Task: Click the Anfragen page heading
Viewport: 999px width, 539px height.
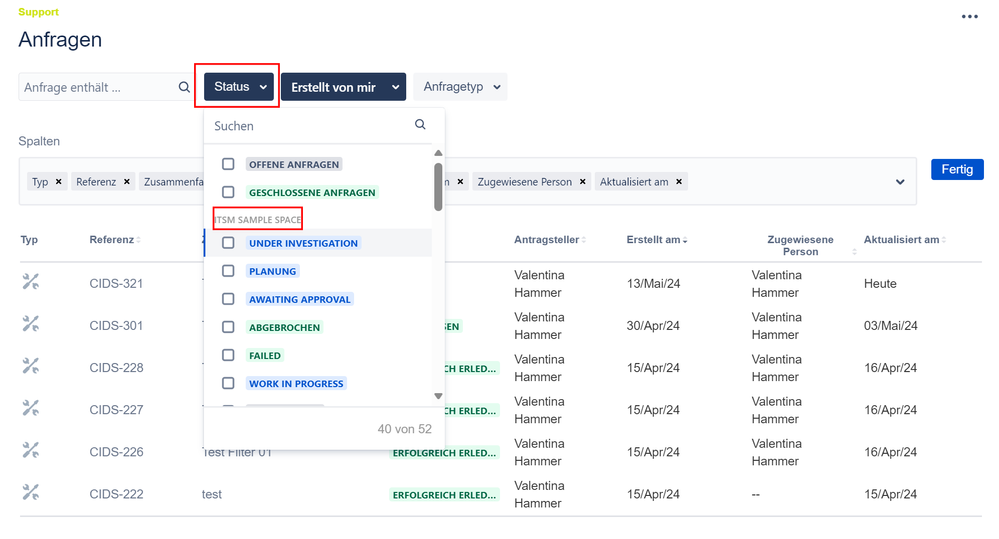Action: click(x=60, y=40)
